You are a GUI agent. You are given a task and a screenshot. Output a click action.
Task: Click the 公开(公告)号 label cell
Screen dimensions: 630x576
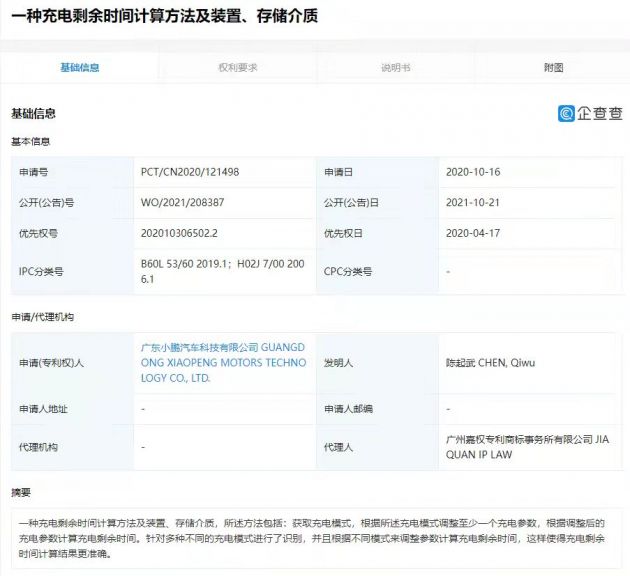pos(72,203)
